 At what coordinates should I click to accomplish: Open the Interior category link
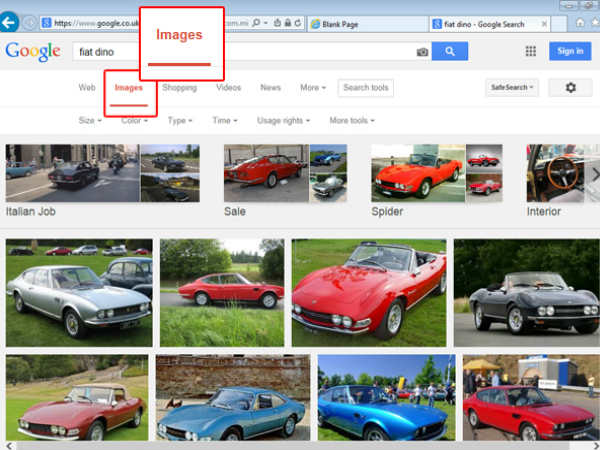pos(543,212)
